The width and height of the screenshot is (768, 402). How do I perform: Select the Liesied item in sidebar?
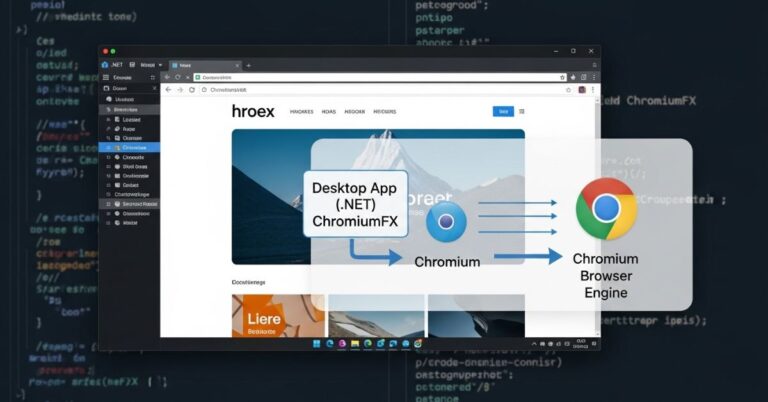[129, 119]
